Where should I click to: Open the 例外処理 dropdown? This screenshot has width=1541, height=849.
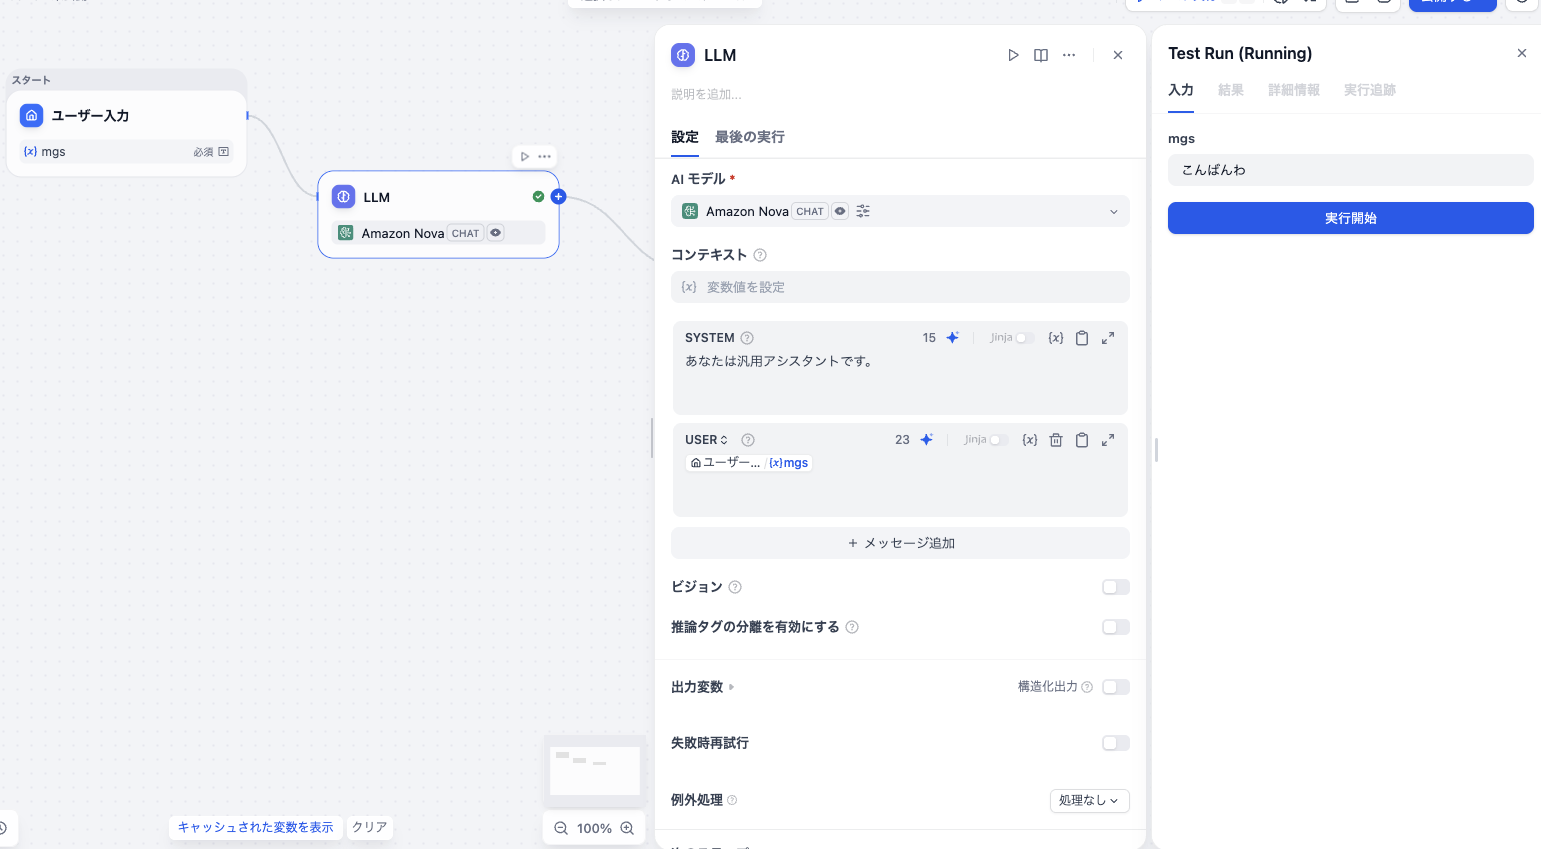click(1090, 800)
